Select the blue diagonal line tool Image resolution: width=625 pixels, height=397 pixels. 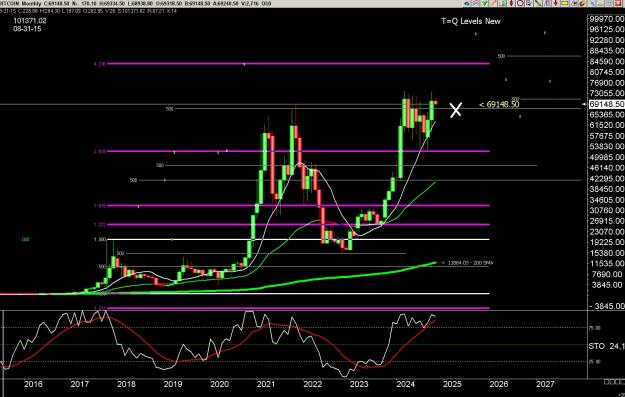coord(592,3)
